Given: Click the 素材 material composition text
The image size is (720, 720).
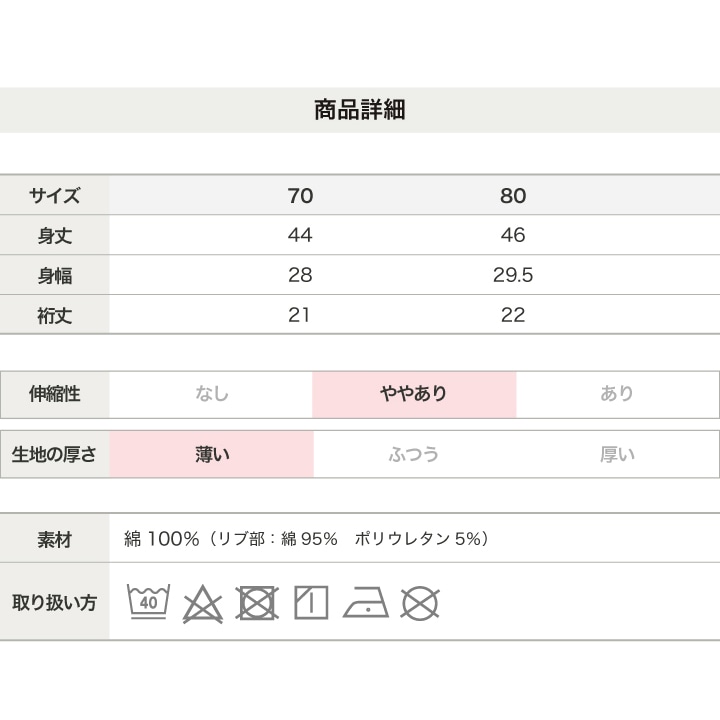Looking at the screenshot, I should (306, 539).
